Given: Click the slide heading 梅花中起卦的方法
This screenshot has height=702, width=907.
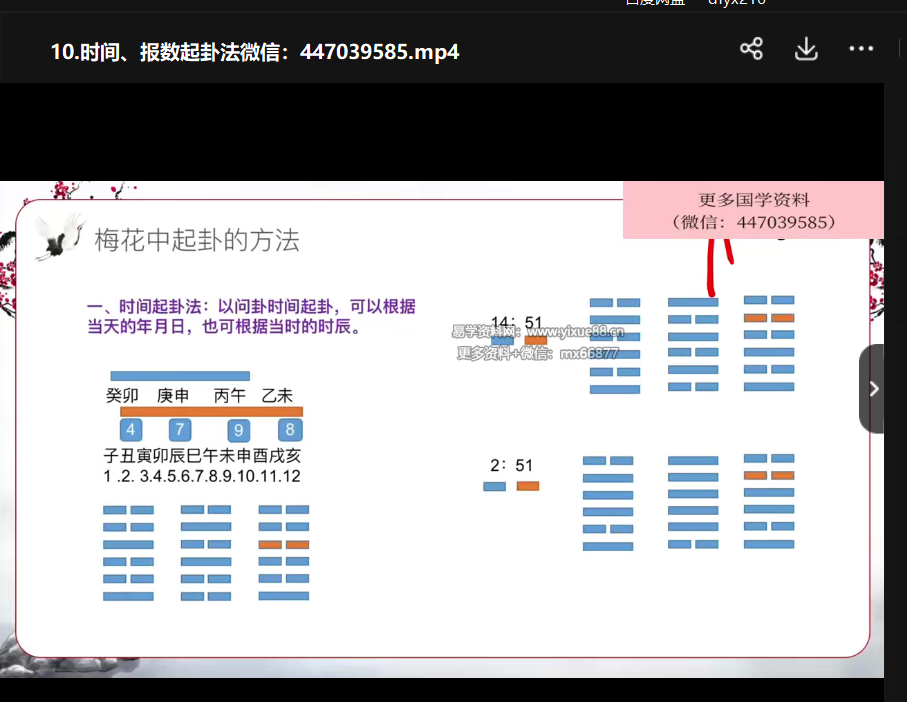Looking at the screenshot, I should pyautogui.click(x=197, y=240).
